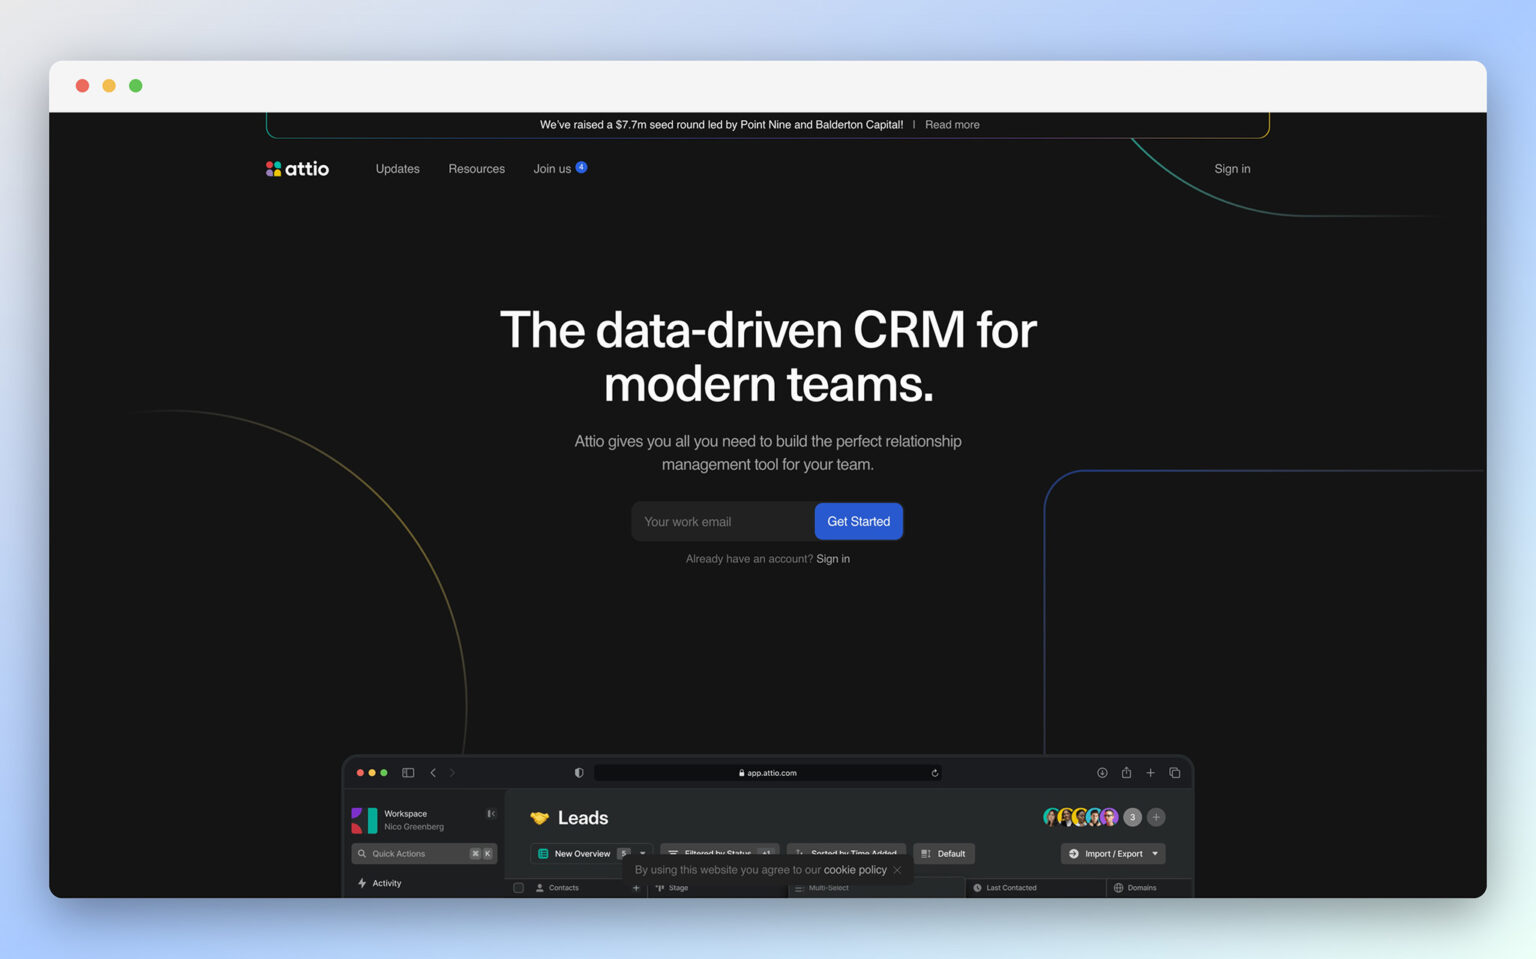Viewport: 1536px width, 959px height.
Task: Expand the Import / Export dropdown
Action: 1155,853
